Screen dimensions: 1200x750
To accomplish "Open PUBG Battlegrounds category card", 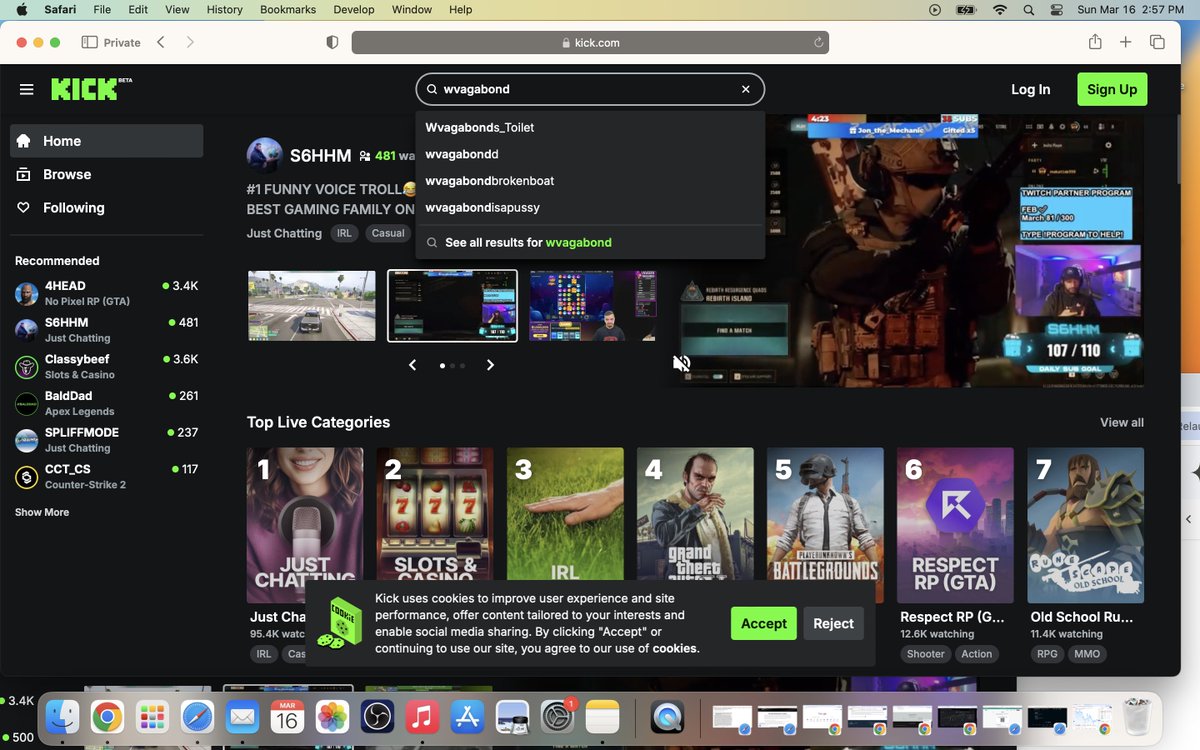I will tap(825, 525).
